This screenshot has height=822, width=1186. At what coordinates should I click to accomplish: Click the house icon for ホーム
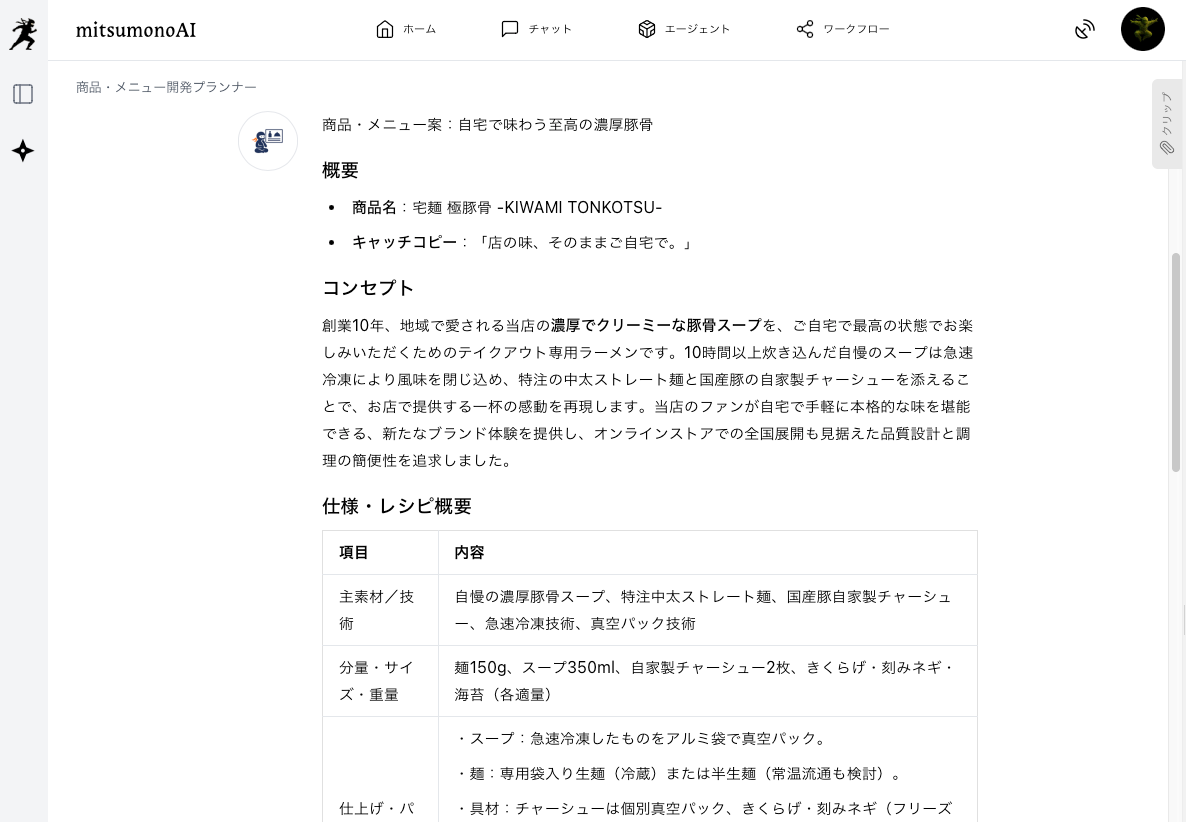(385, 29)
